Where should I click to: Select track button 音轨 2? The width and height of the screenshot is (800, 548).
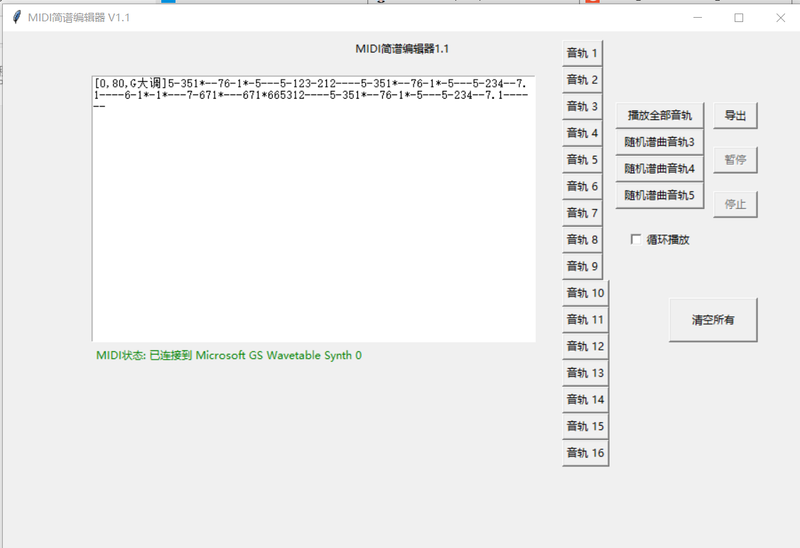[x=582, y=80]
